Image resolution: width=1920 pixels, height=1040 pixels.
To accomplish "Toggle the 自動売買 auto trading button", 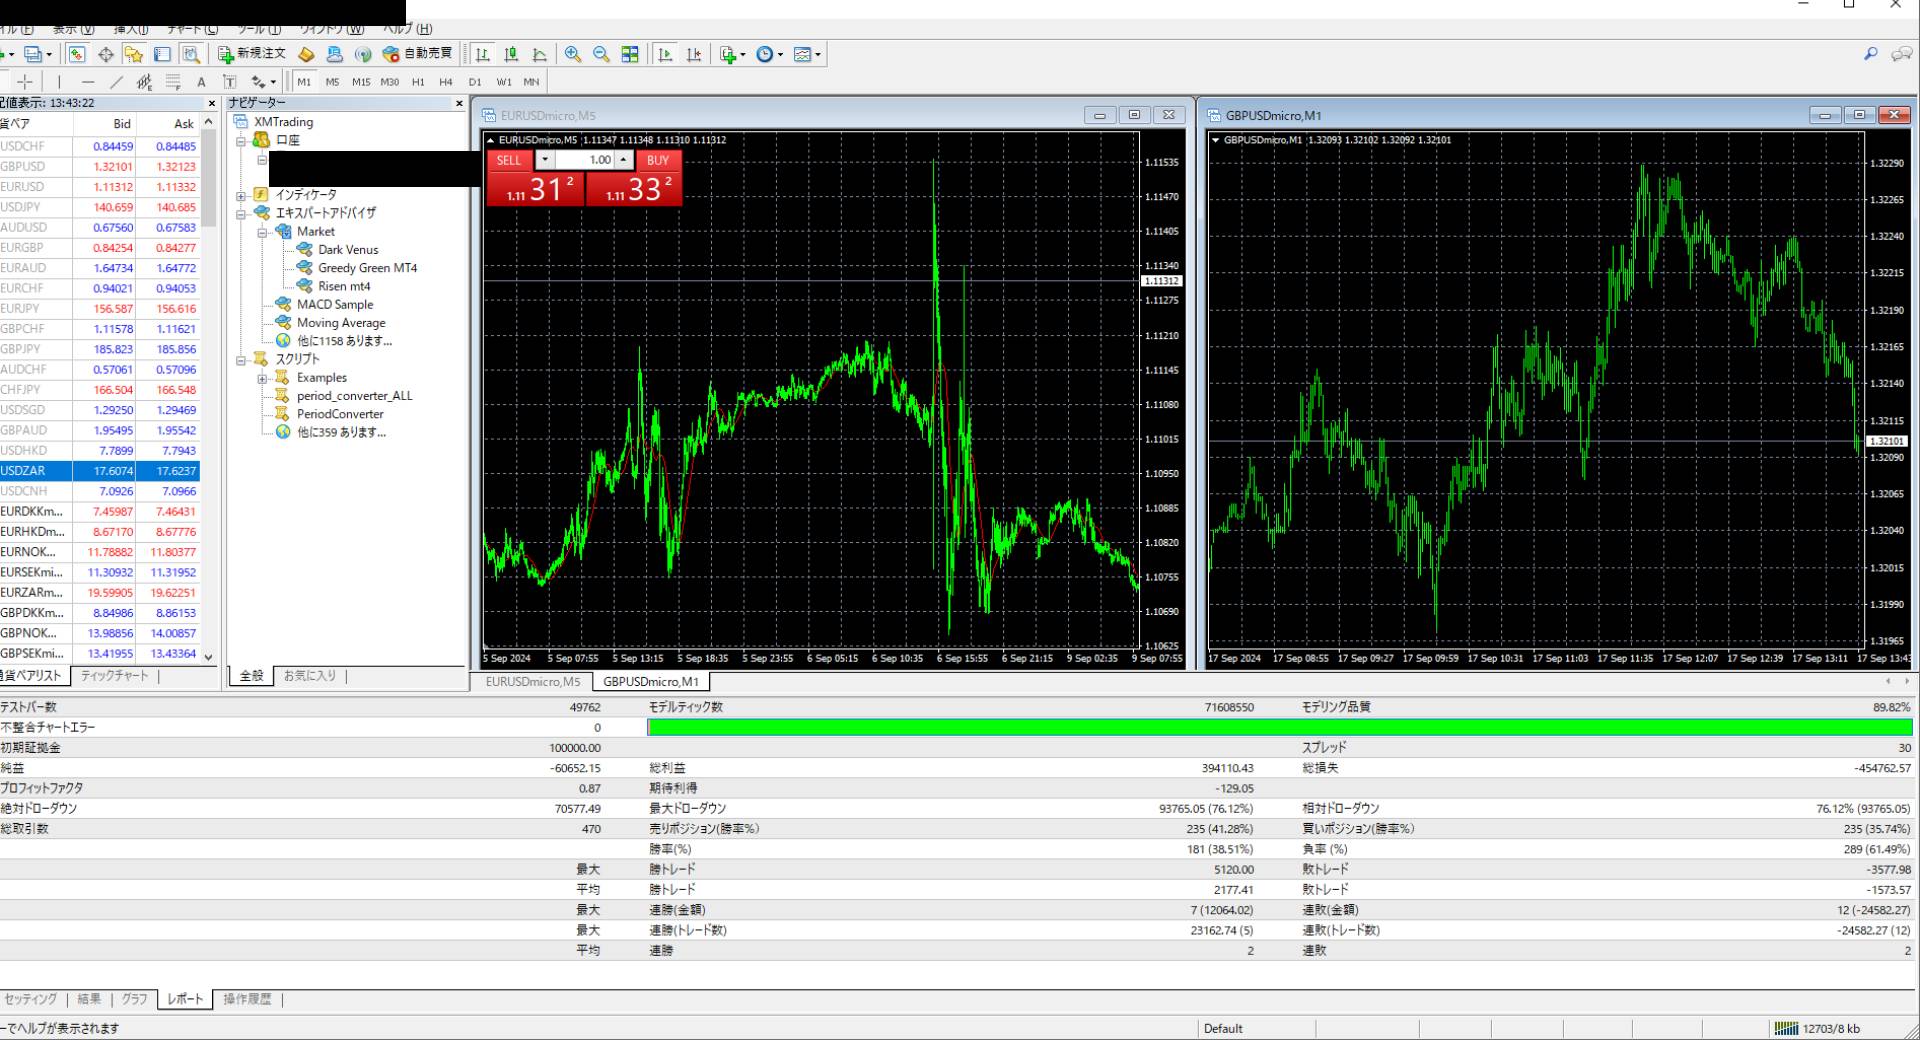I will coord(418,54).
